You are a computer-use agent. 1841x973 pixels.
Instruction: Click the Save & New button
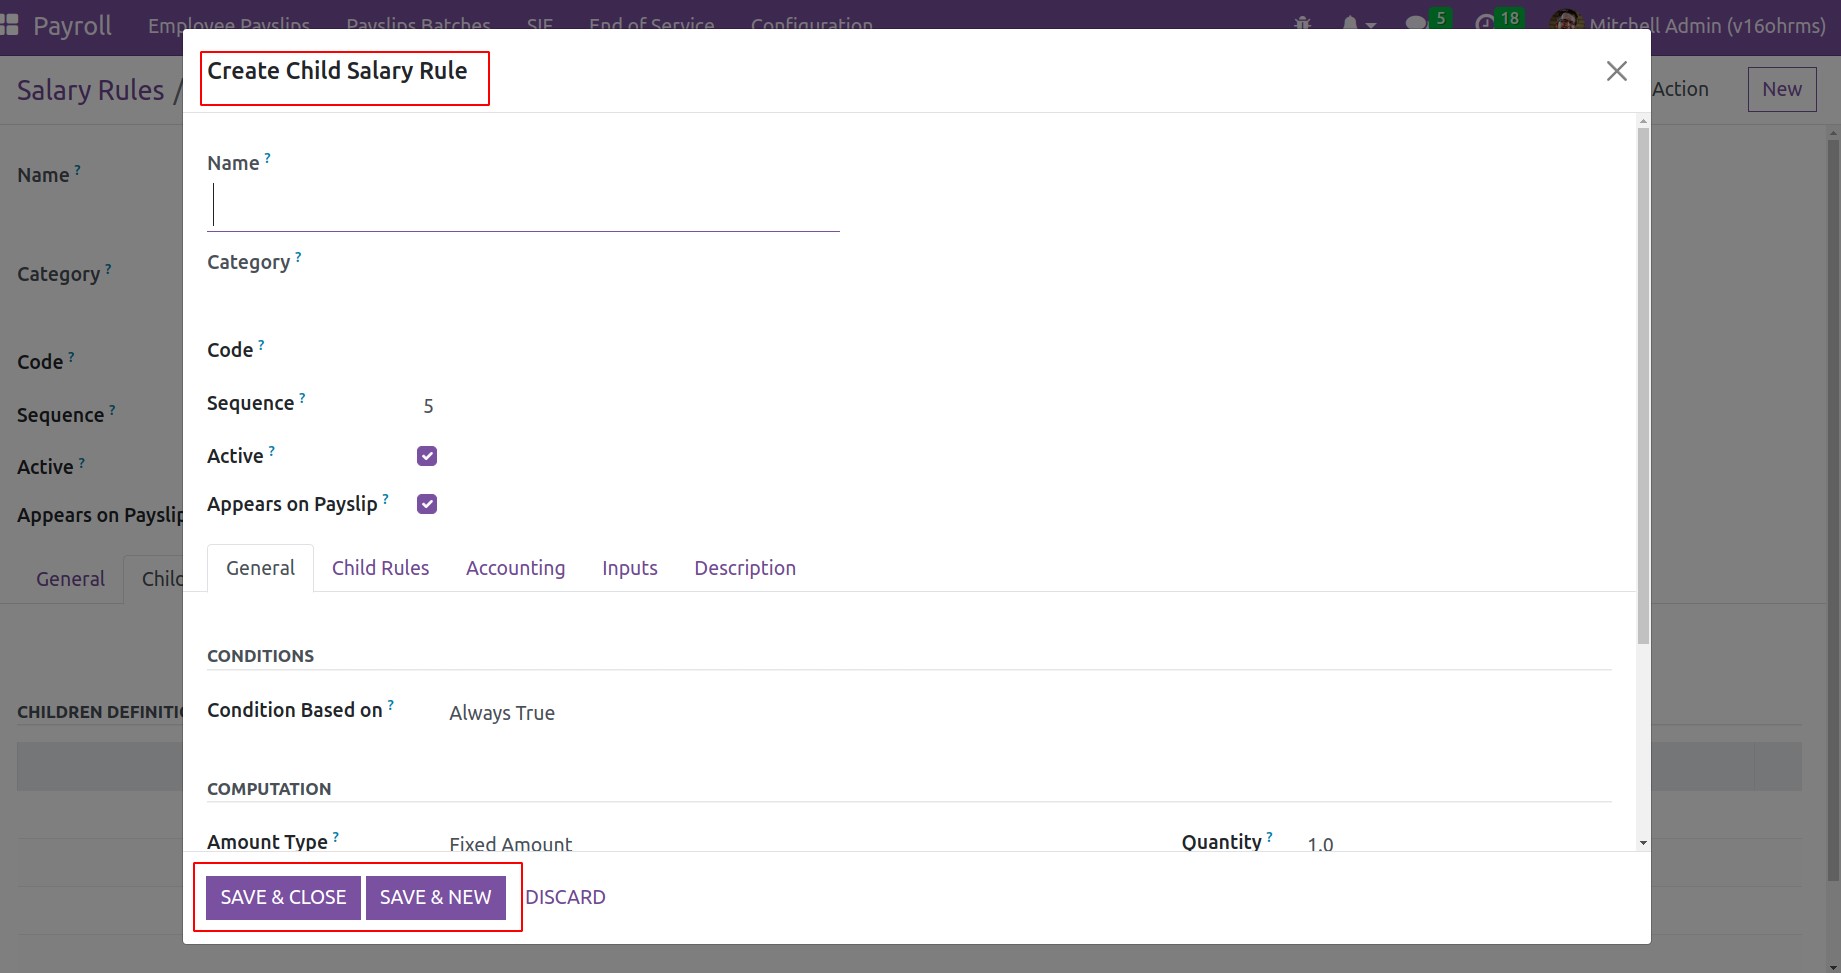point(435,897)
